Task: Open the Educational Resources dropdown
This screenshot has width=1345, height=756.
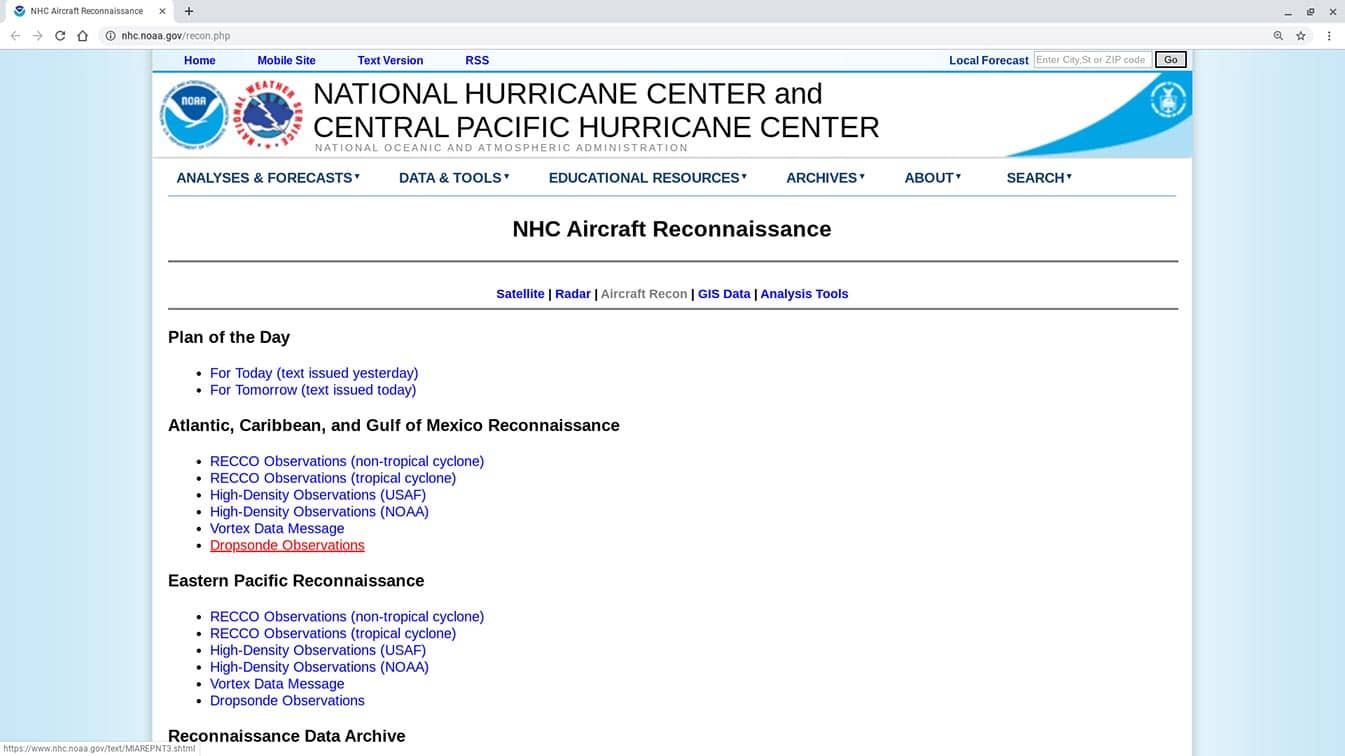Action: [x=647, y=178]
